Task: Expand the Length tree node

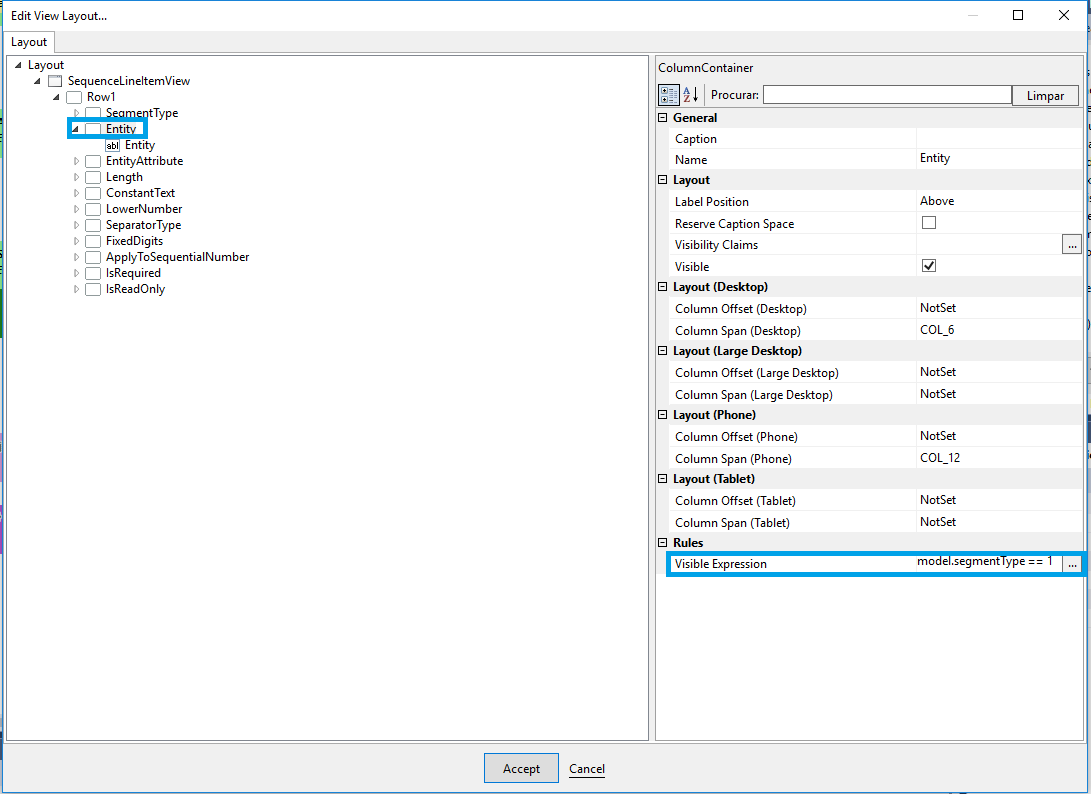Action: tap(76, 177)
